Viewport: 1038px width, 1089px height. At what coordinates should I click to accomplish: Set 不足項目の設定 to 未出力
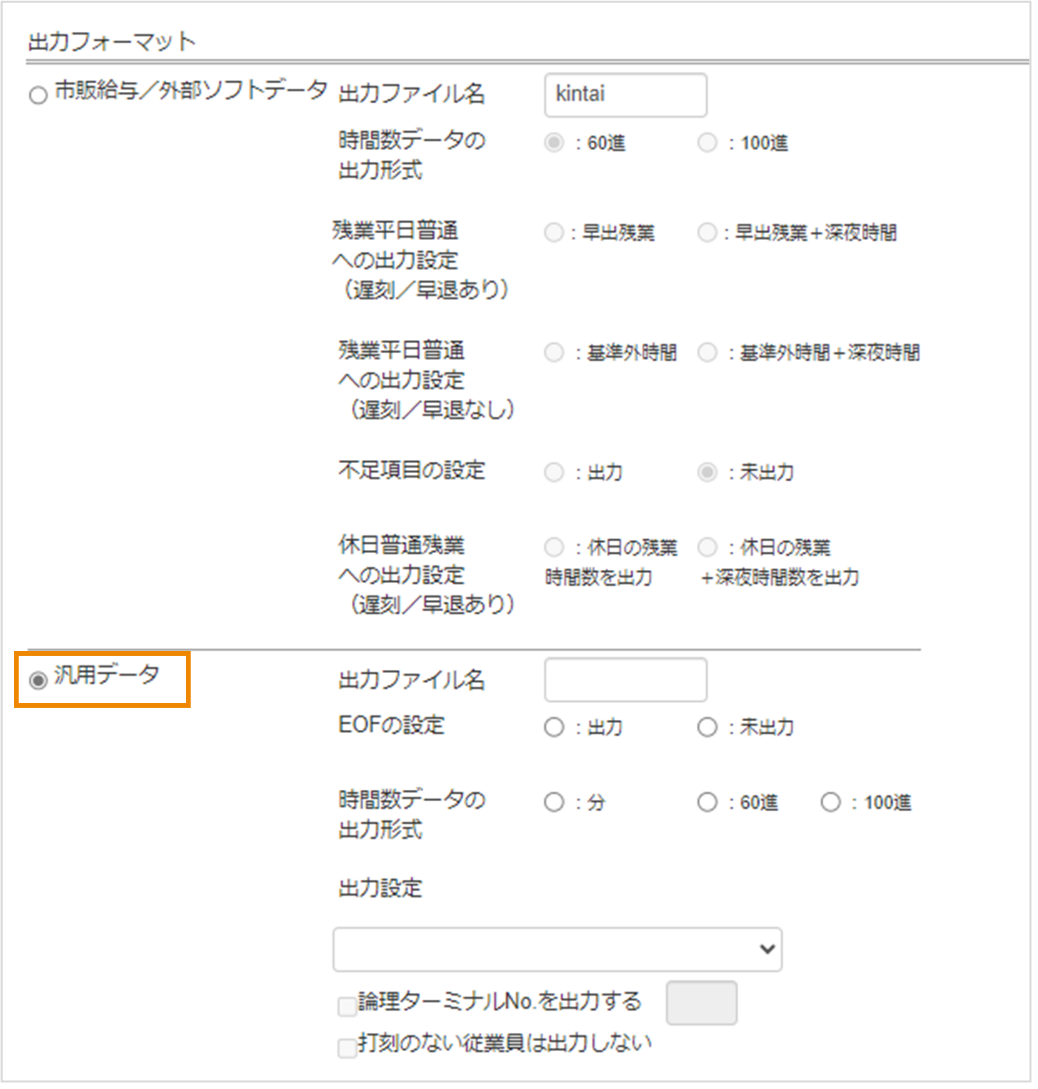click(x=707, y=472)
